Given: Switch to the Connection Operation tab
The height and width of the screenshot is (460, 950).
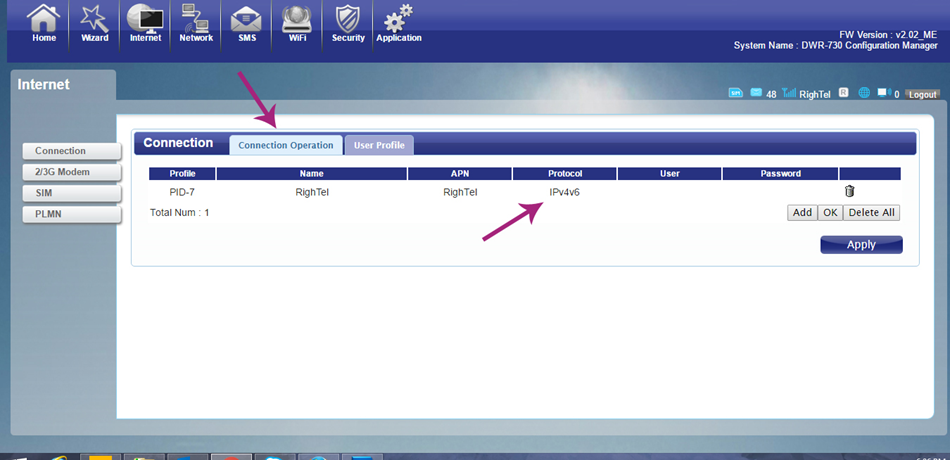Looking at the screenshot, I should tap(286, 145).
